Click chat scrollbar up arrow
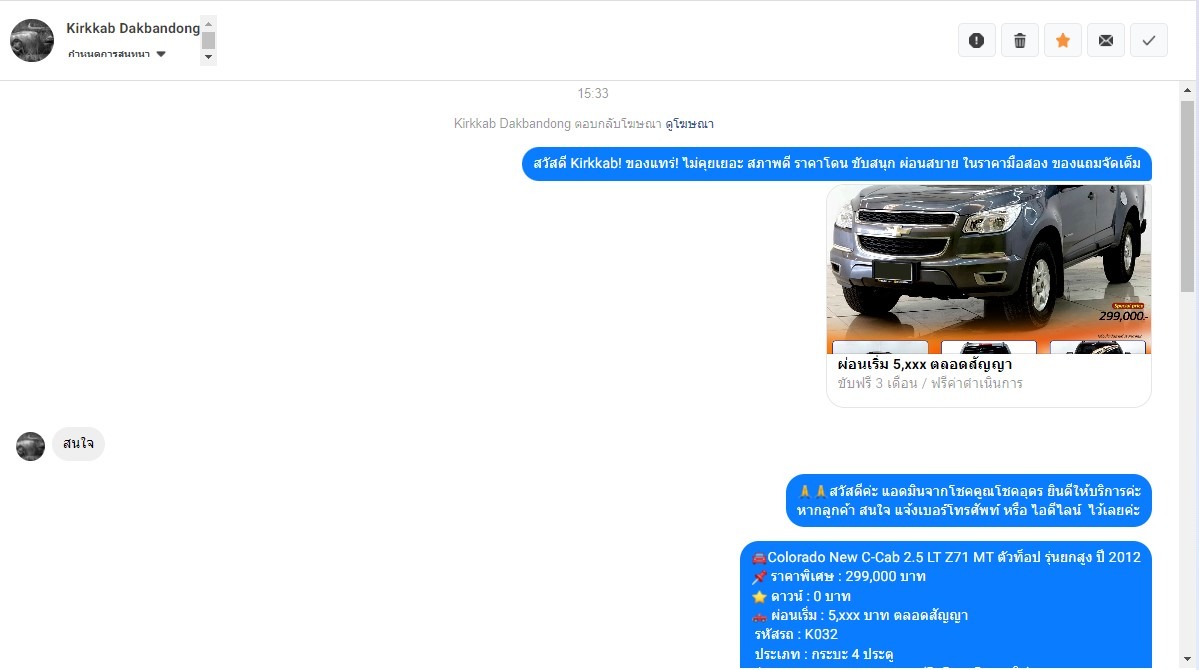 tap(1187, 90)
